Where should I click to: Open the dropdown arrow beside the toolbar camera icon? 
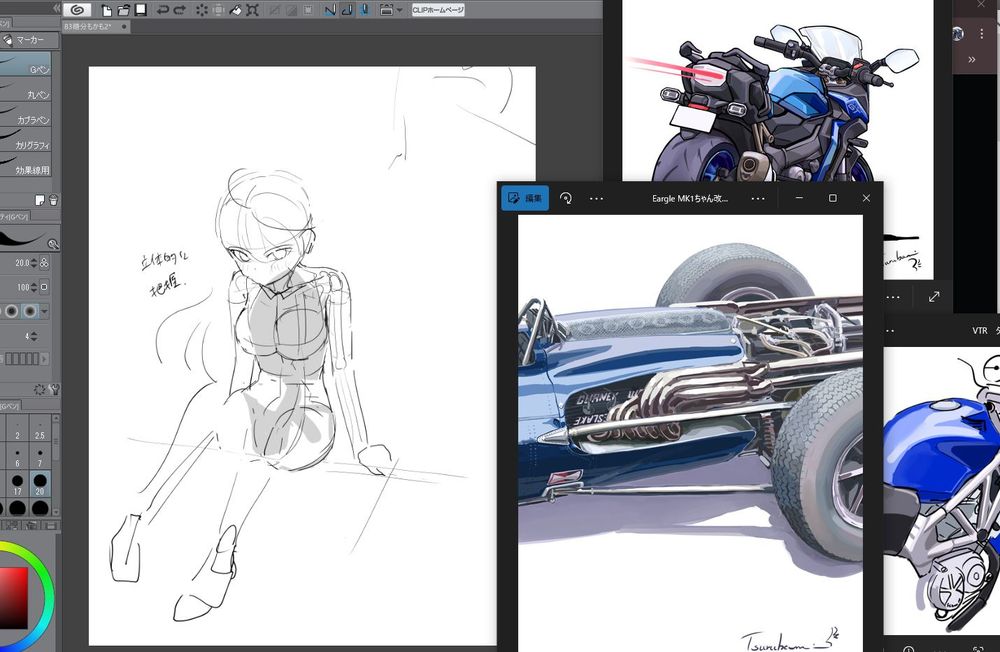point(400,10)
